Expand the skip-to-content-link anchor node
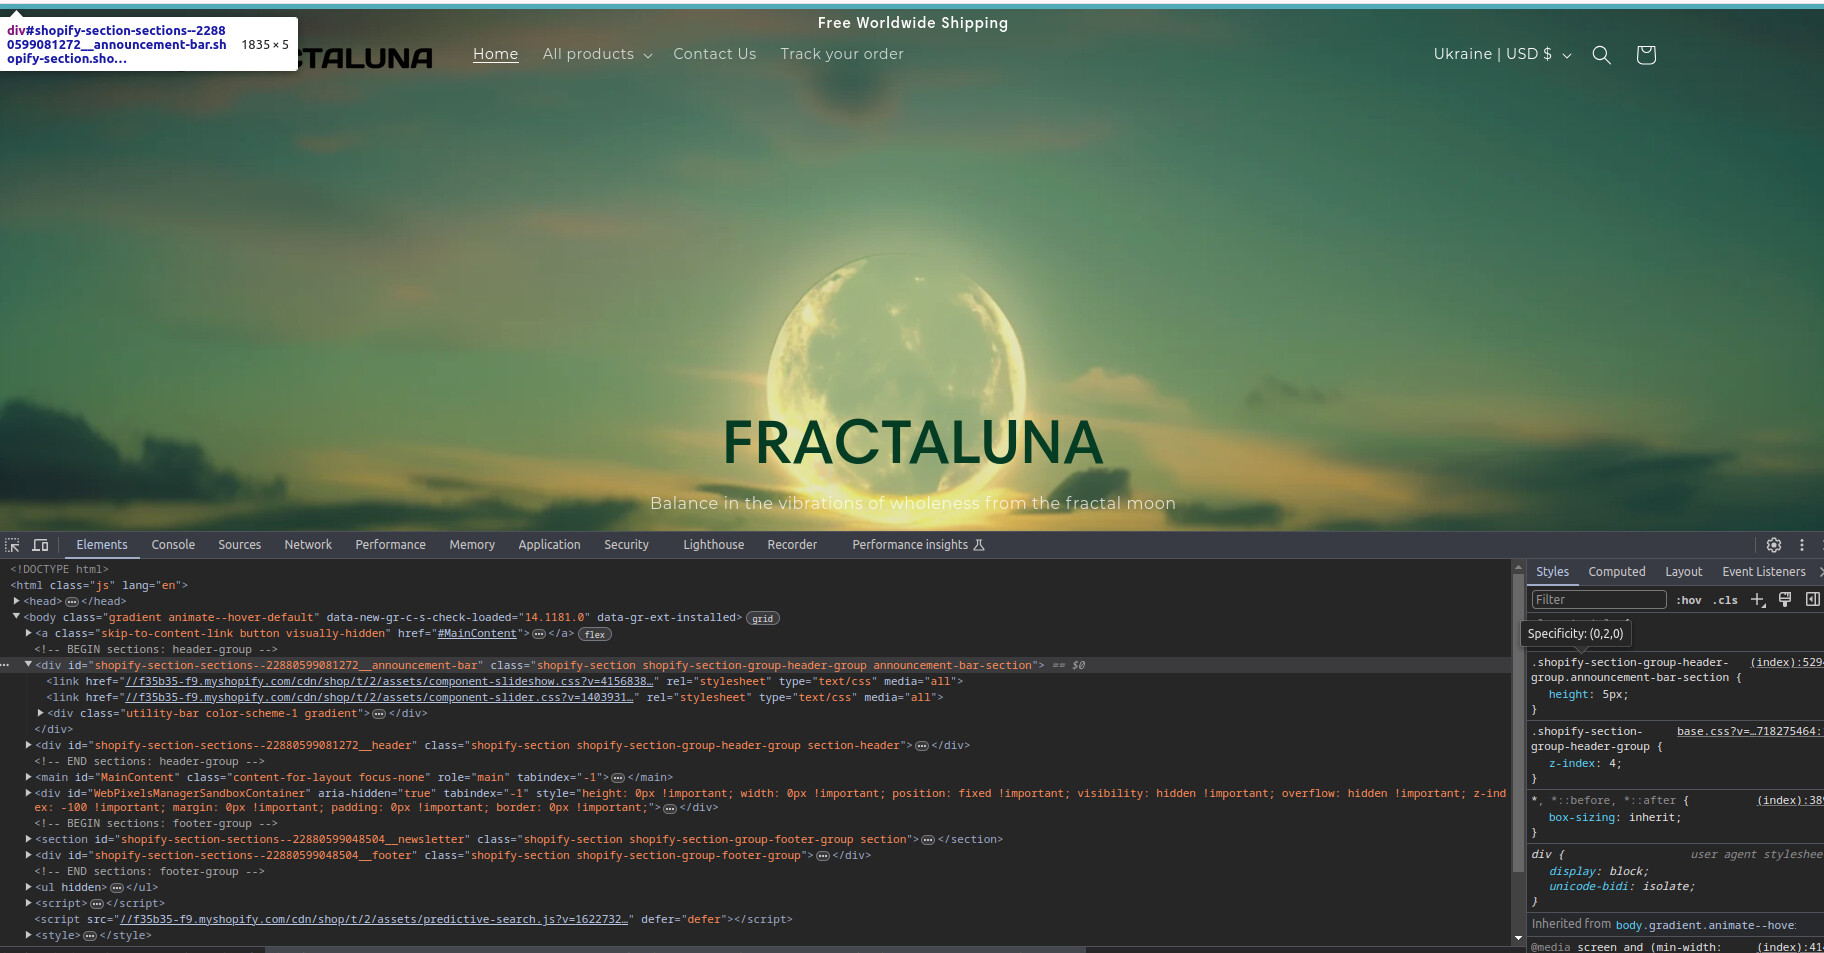The image size is (1824, 953). pyautogui.click(x=28, y=633)
